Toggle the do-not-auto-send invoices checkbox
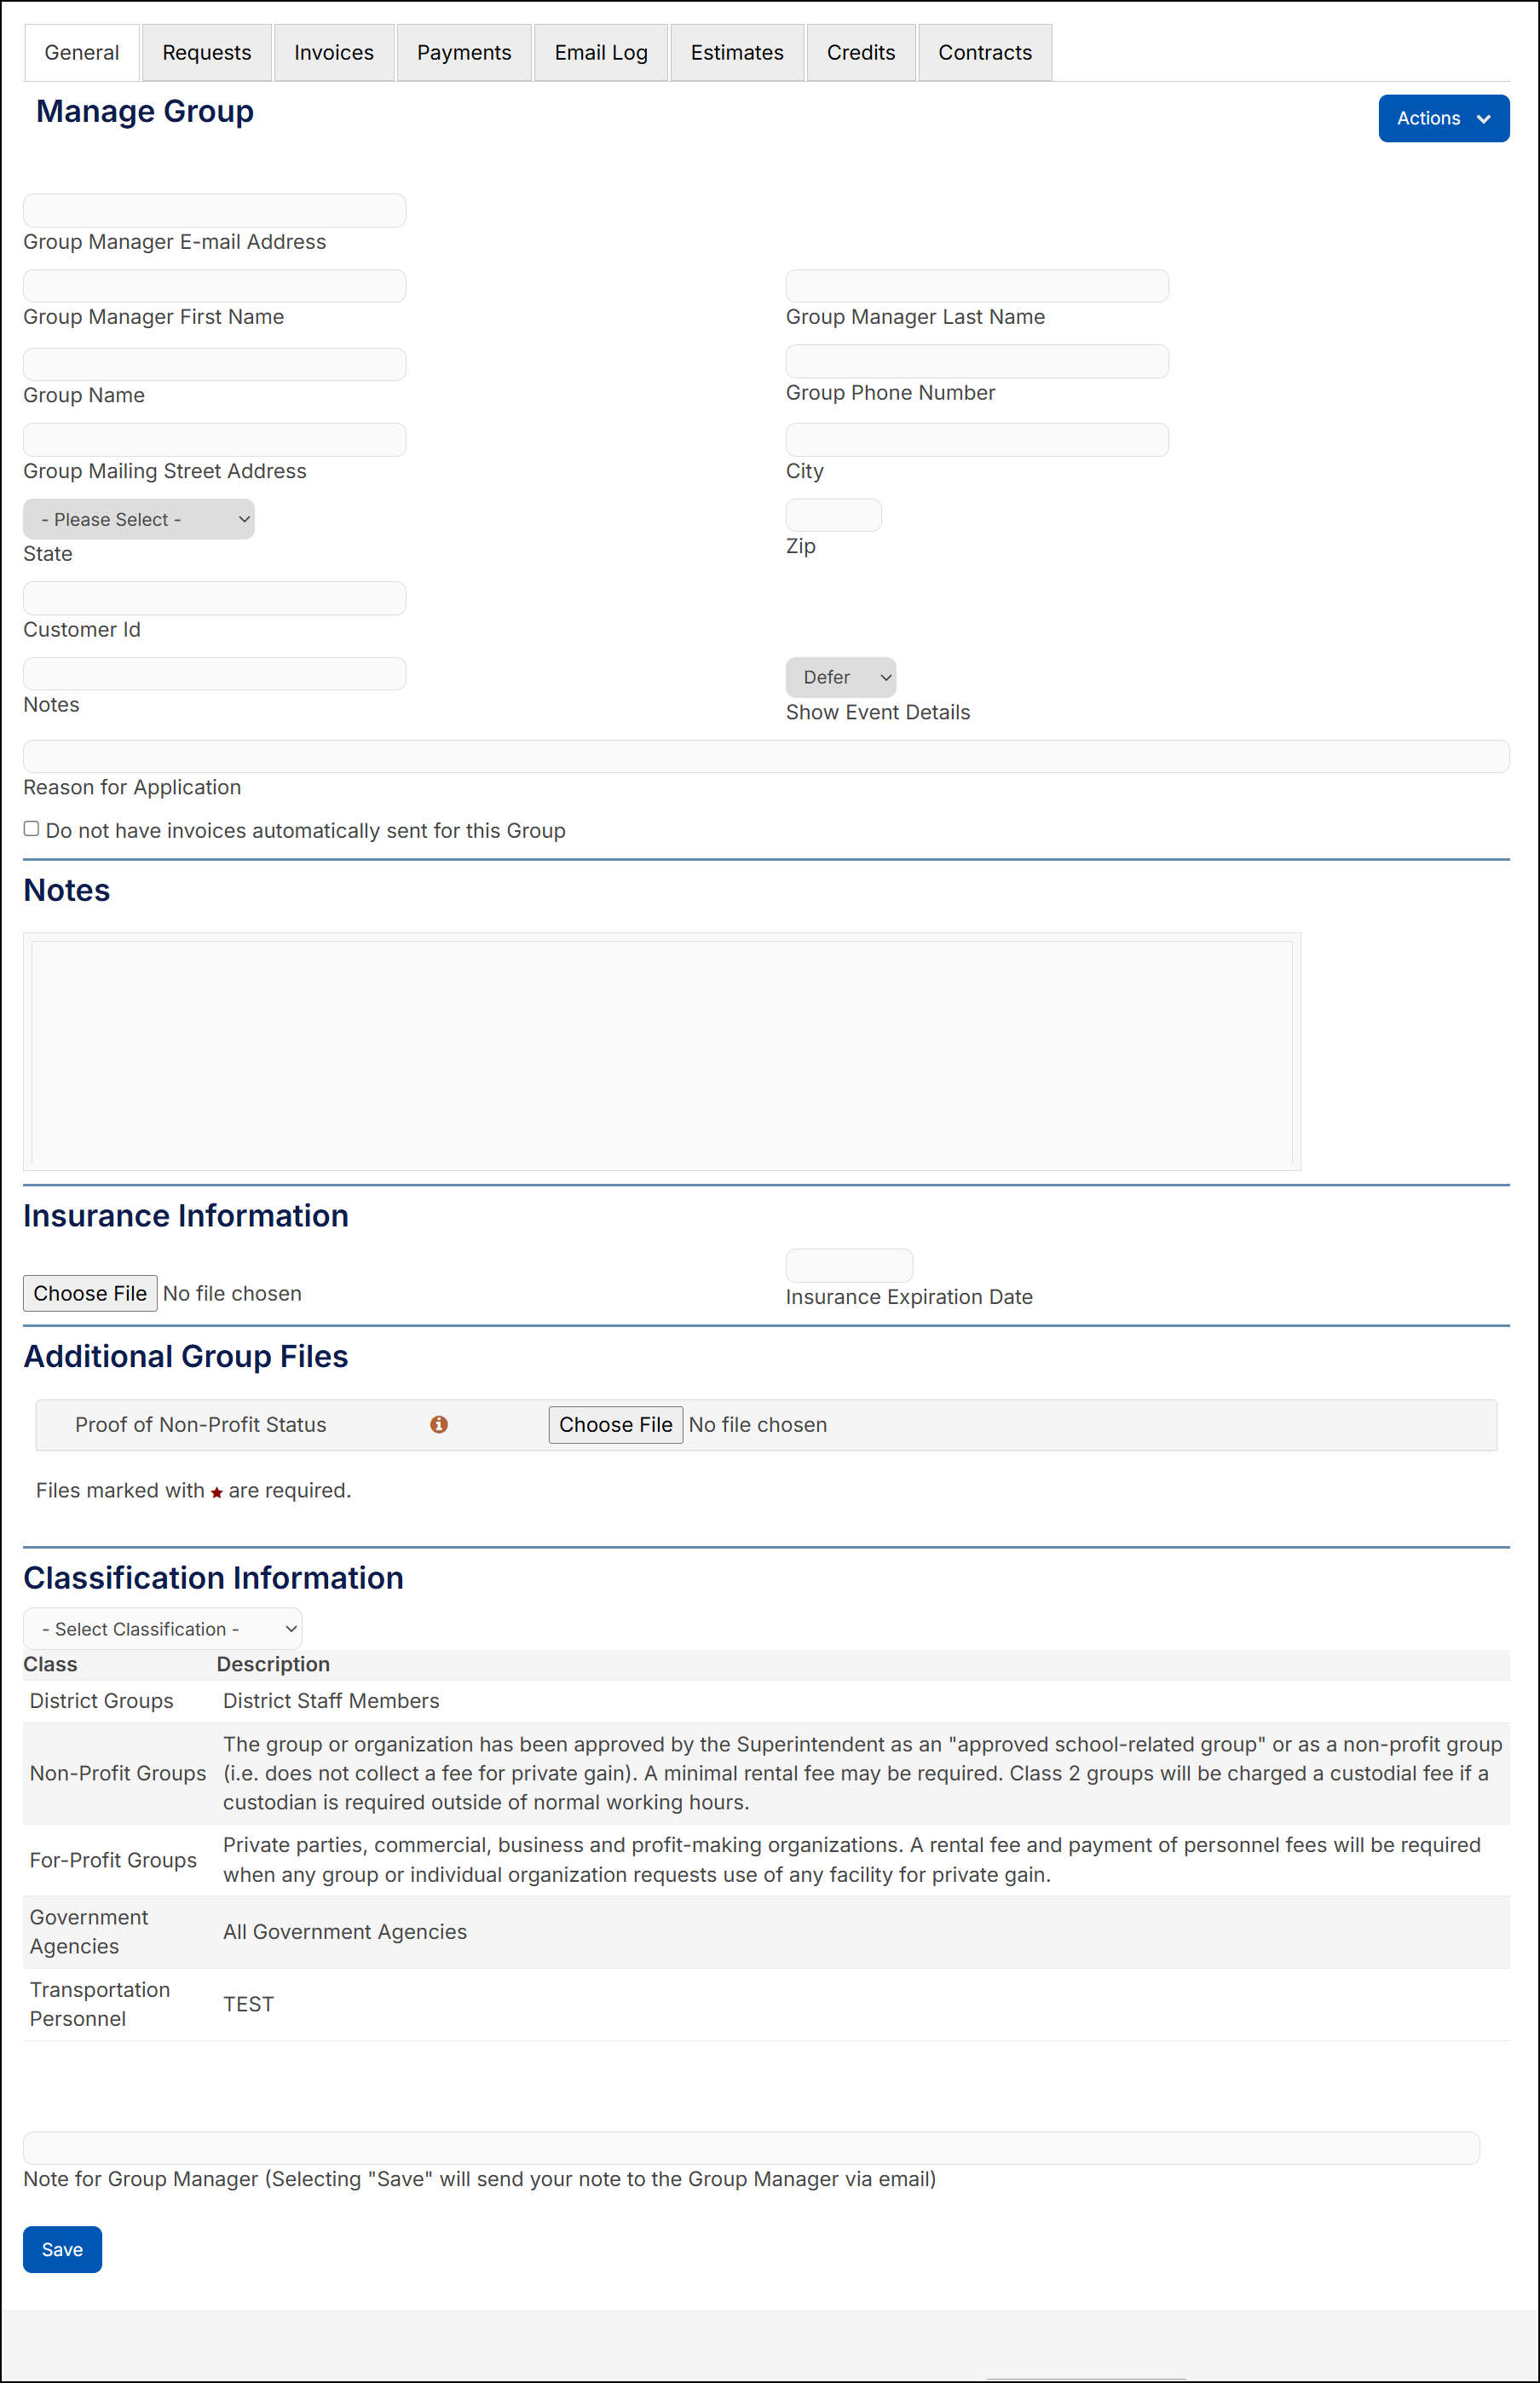This screenshot has height=2383, width=1540. 31,828
